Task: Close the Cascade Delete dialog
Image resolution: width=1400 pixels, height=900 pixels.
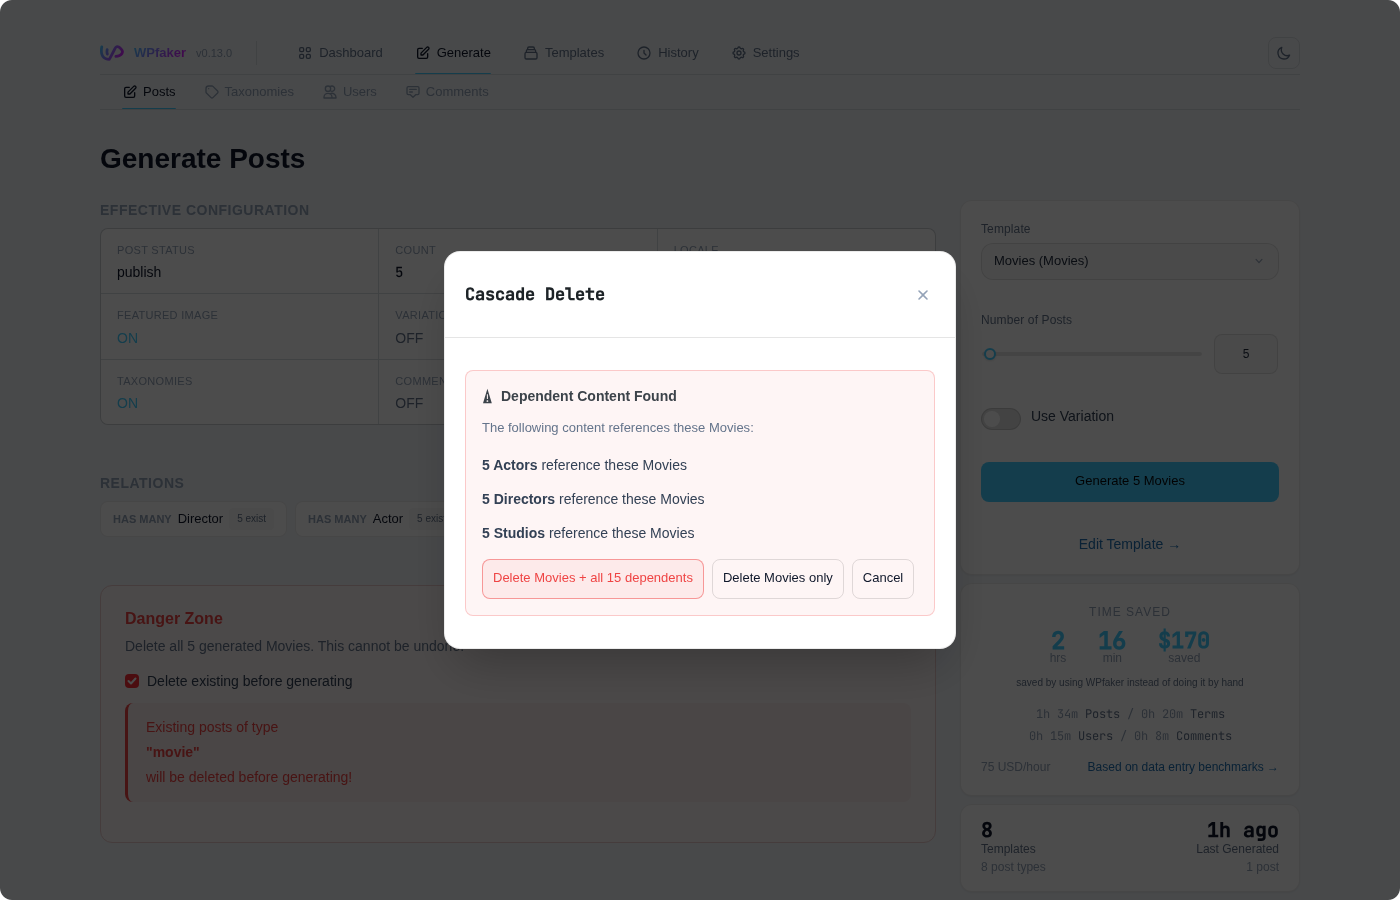Action: [922, 295]
